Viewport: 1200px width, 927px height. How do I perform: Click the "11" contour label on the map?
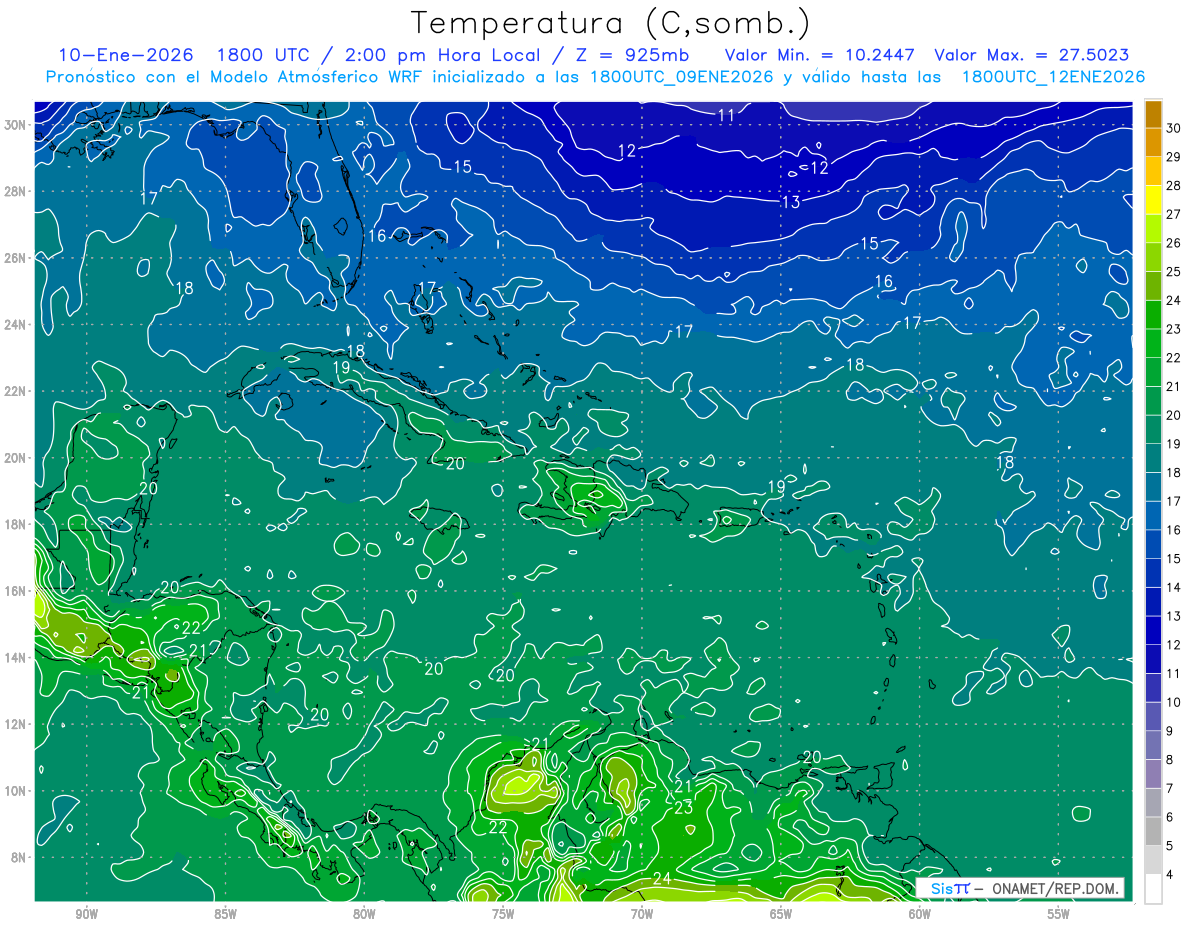point(726,116)
